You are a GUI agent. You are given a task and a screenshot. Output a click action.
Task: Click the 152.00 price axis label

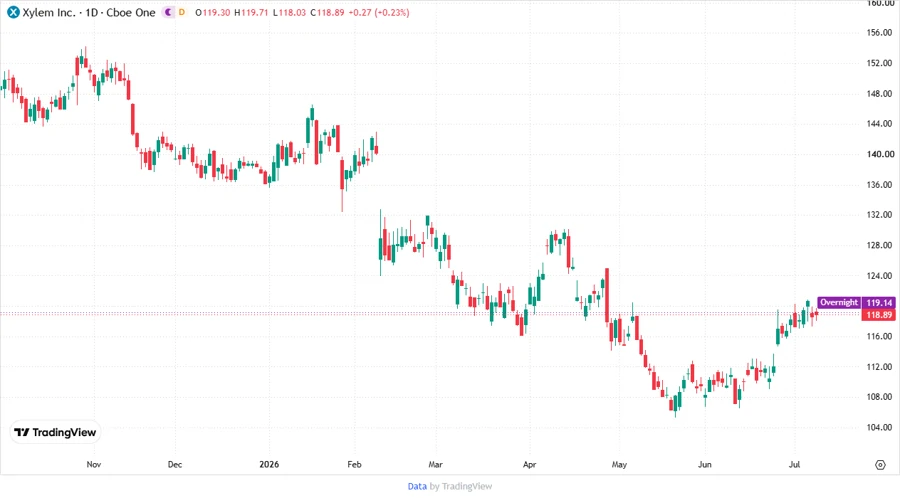(x=880, y=63)
